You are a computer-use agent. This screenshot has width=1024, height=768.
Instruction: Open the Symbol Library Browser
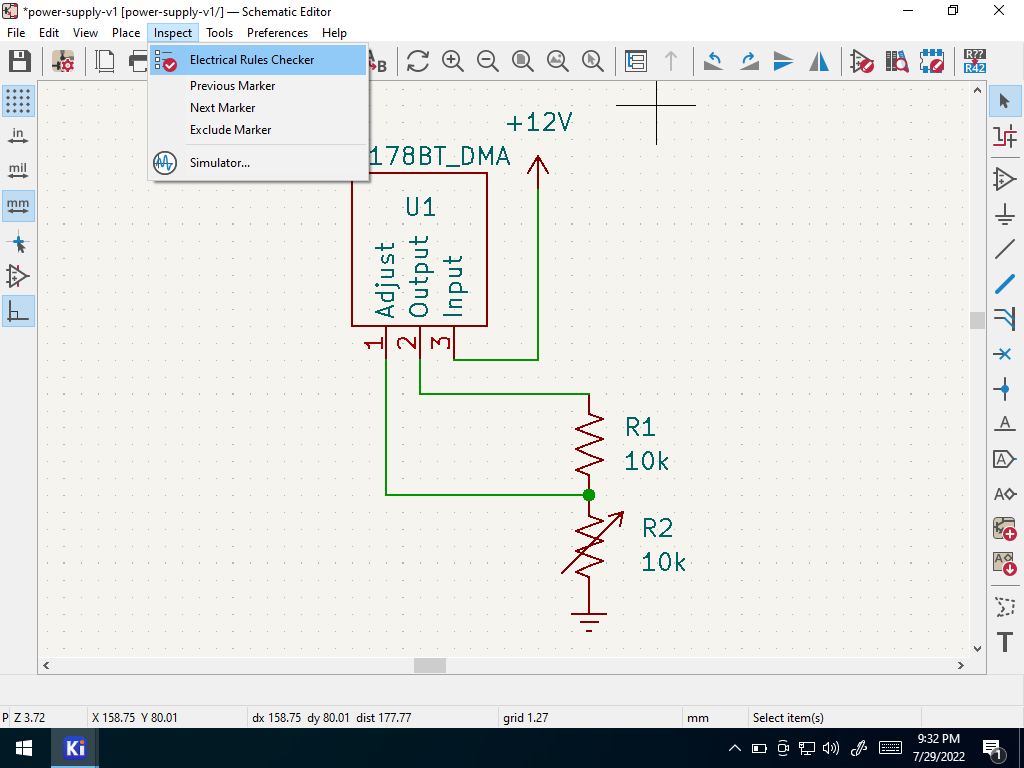(897, 61)
